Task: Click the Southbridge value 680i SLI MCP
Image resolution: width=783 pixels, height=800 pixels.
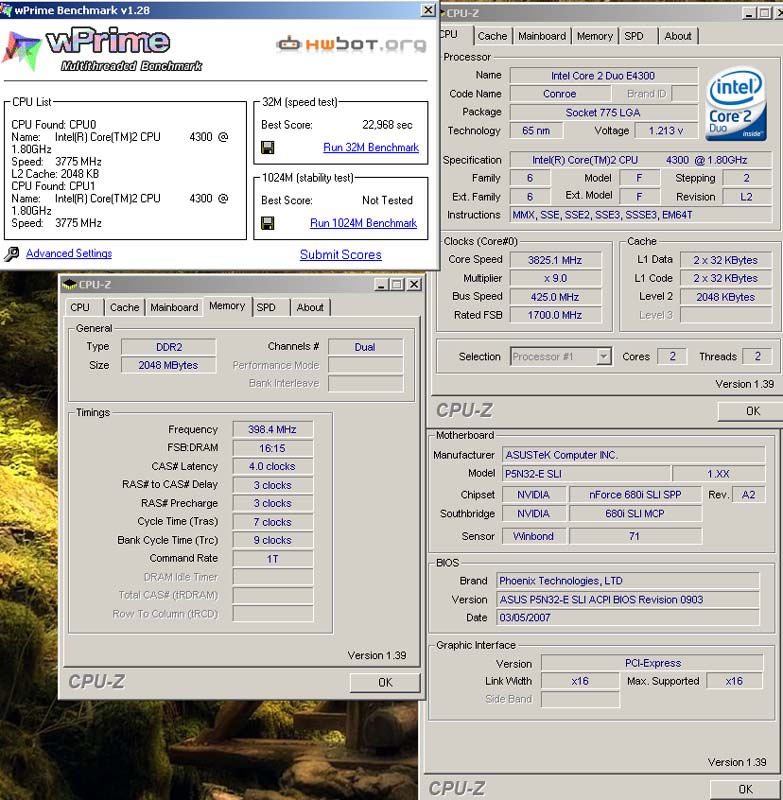Action: 635,514
